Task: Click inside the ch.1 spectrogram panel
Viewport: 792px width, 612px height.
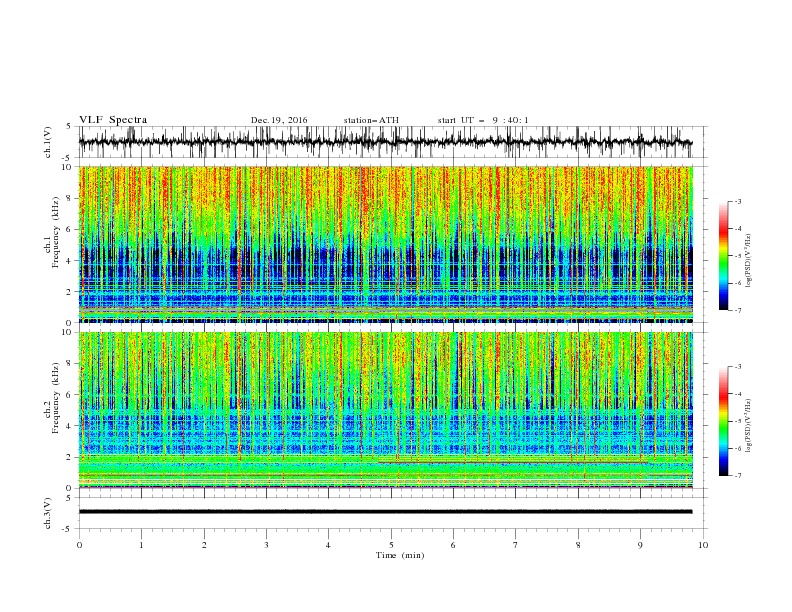Action: pyautogui.click(x=386, y=244)
